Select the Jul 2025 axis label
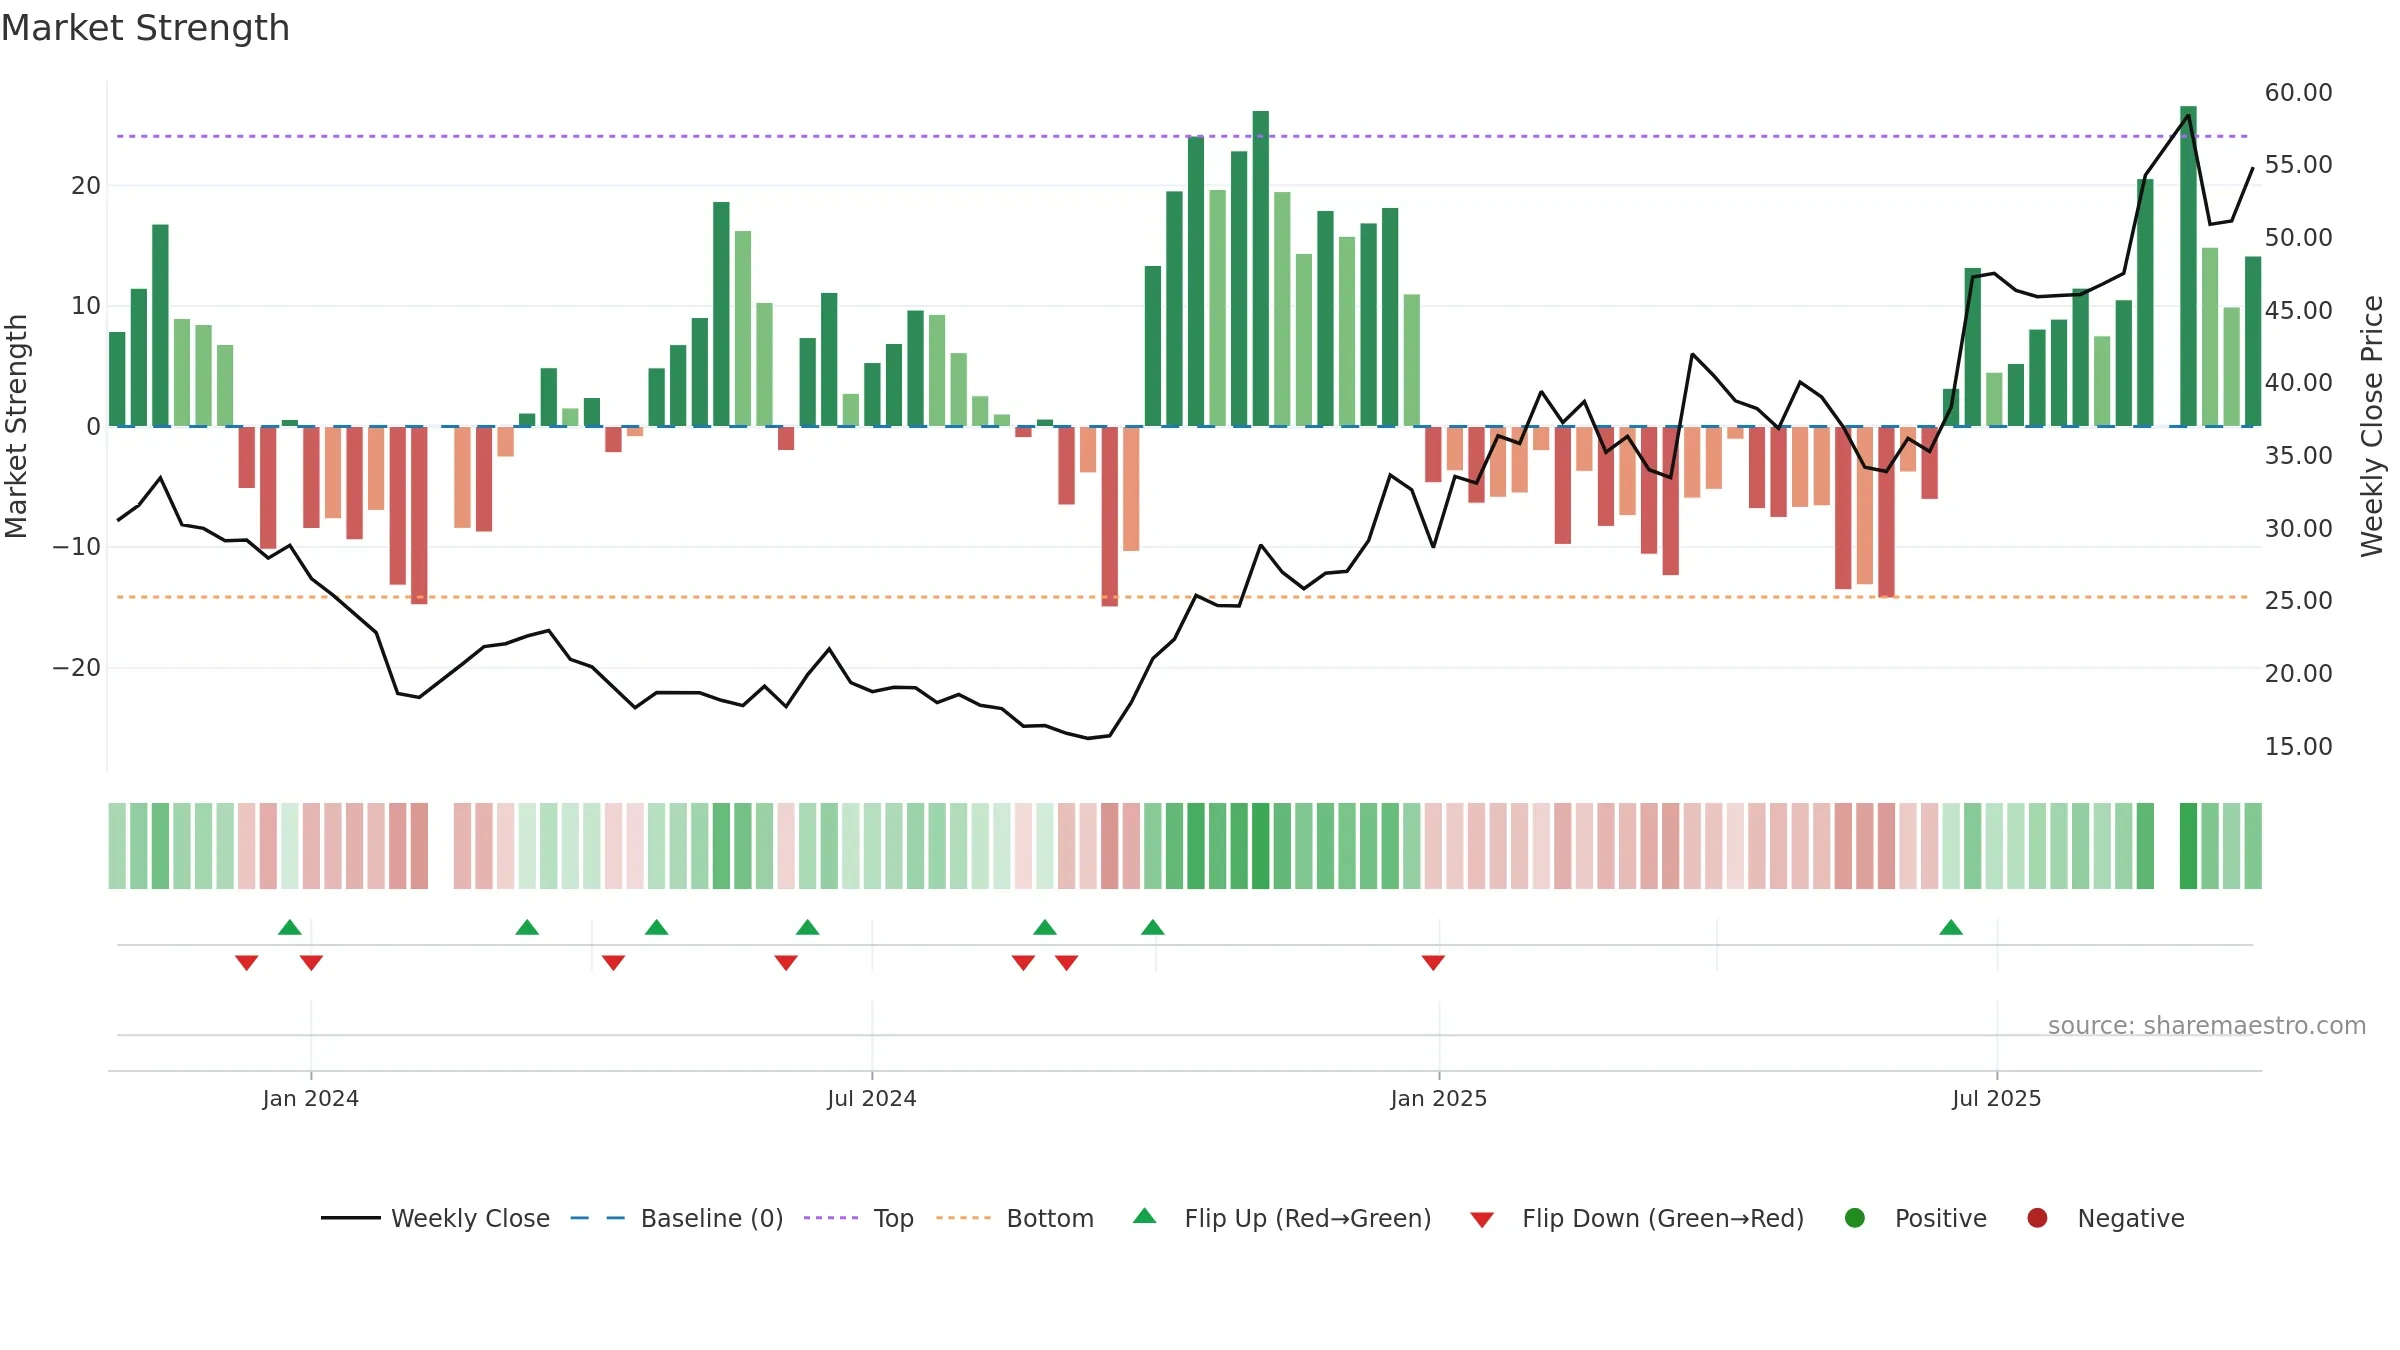Image resolution: width=2400 pixels, height=1350 pixels. tap(1997, 1098)
